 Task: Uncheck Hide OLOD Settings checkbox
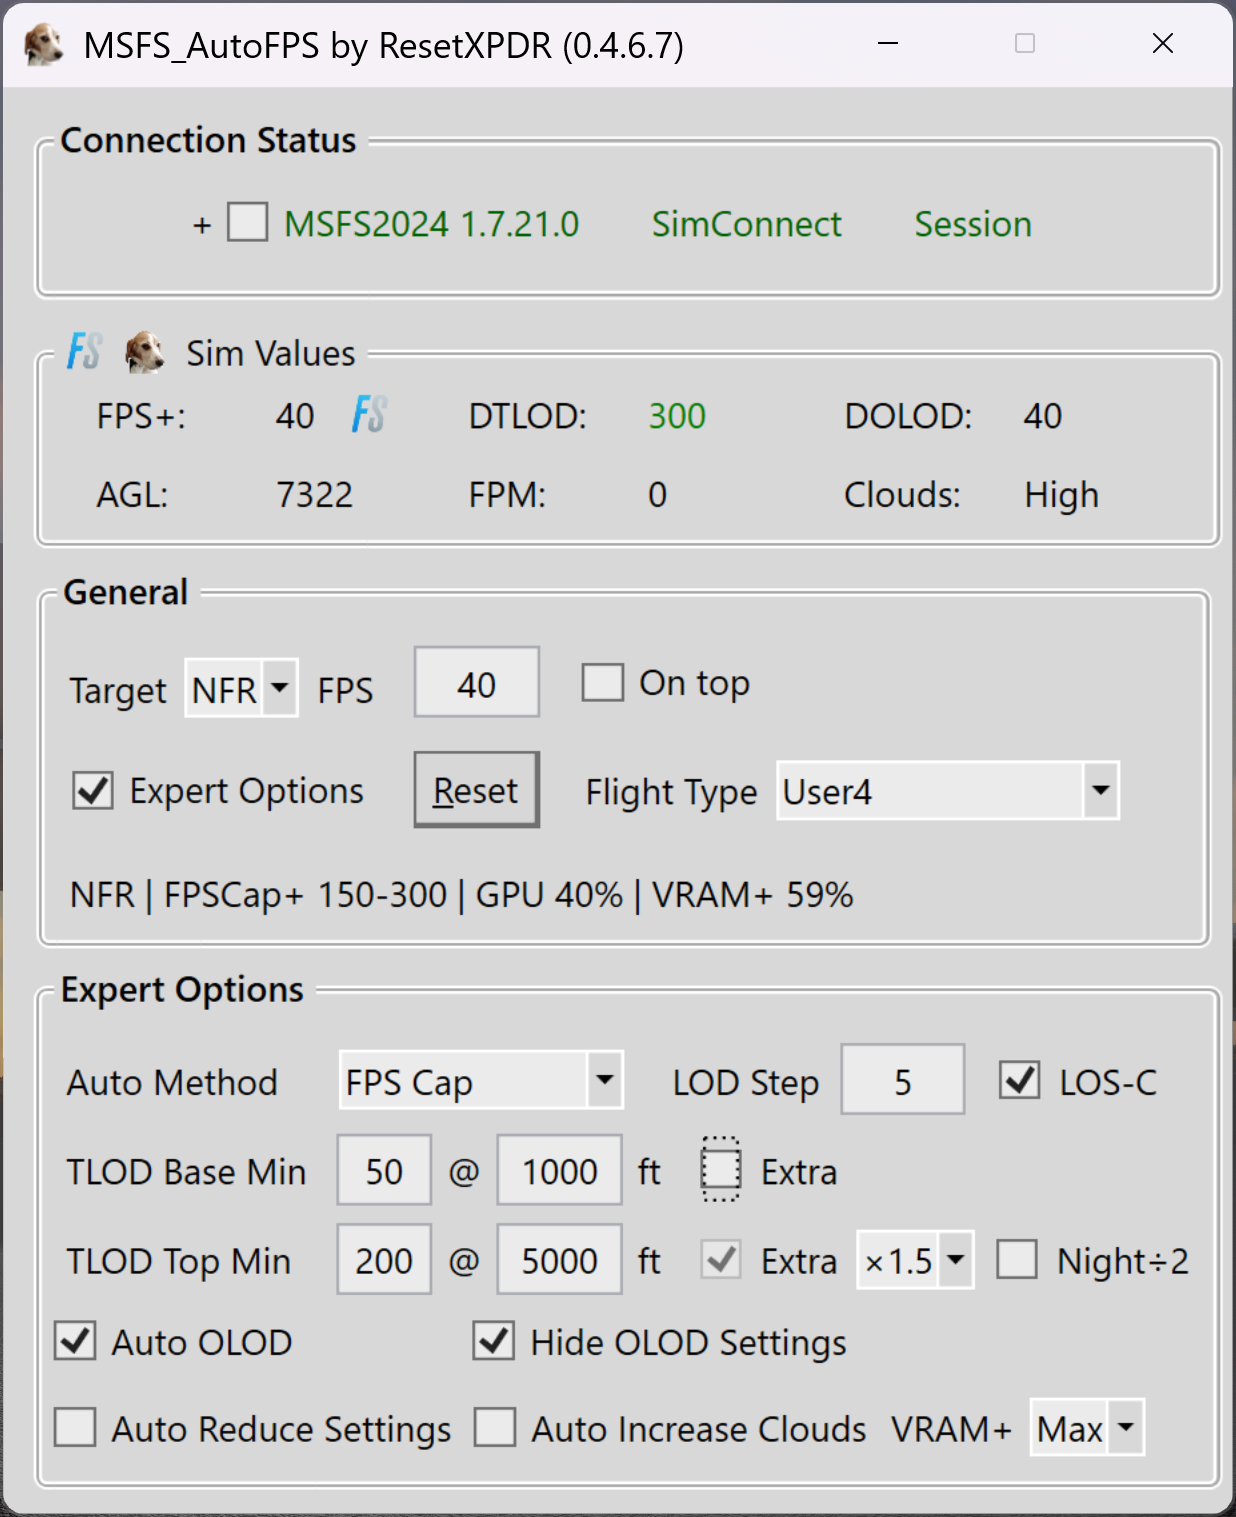(494, 1341)
